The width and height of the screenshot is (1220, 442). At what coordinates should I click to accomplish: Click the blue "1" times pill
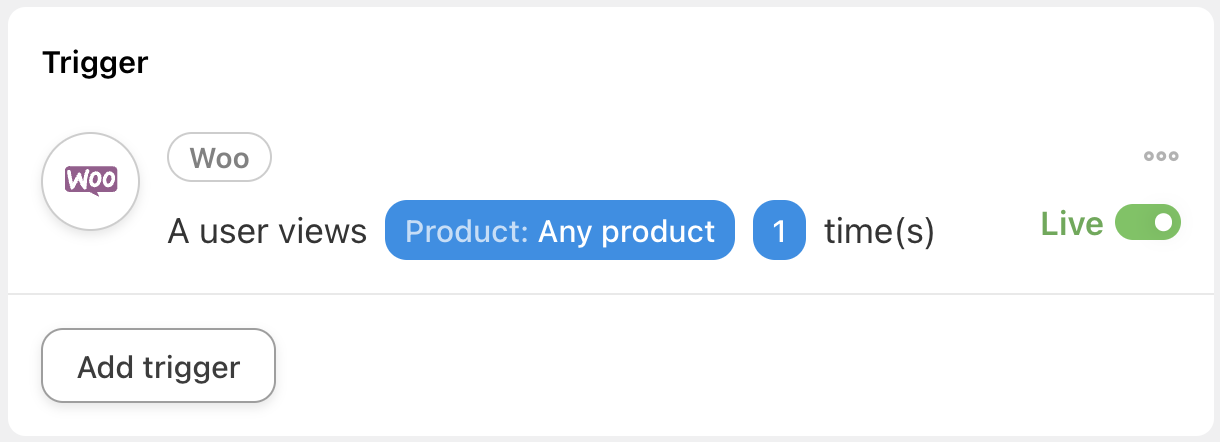coord(779,232)
